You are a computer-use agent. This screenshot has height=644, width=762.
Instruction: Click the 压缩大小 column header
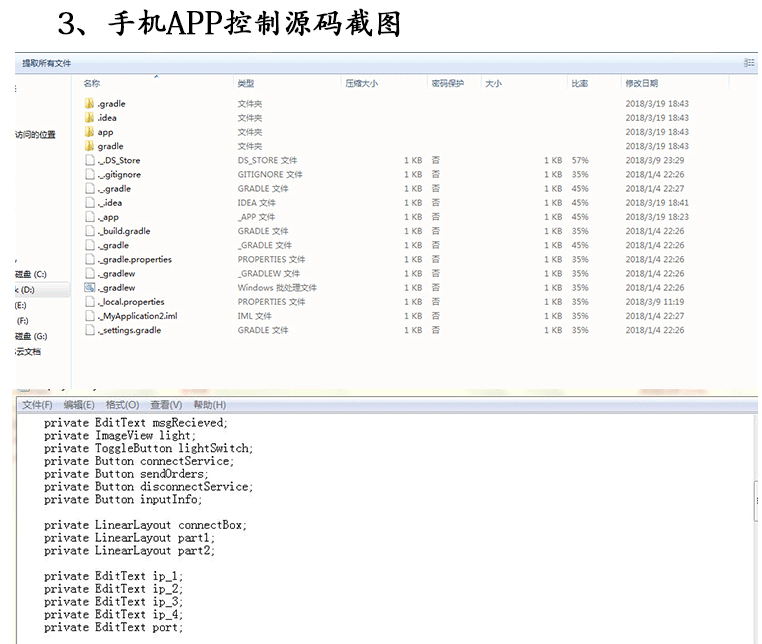(x=361, y=84)
